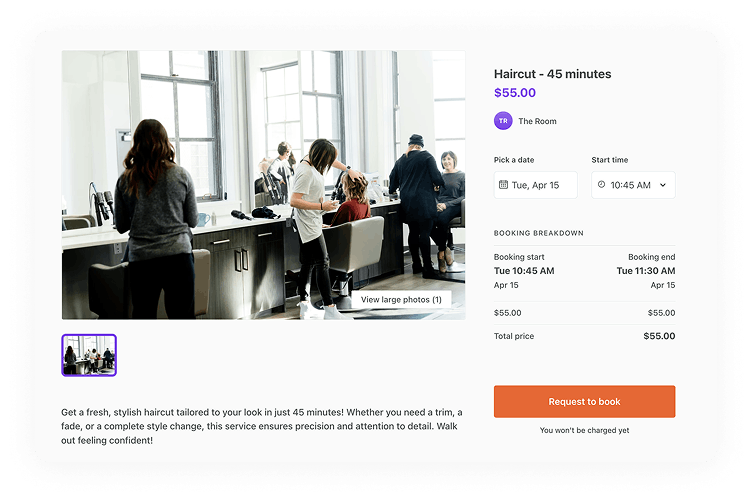Image resolution: width=752 pixels, height=501 pixels.
Task: Click the Booking end Tue 11:30 AM
Action: click(x=646, y=271)
